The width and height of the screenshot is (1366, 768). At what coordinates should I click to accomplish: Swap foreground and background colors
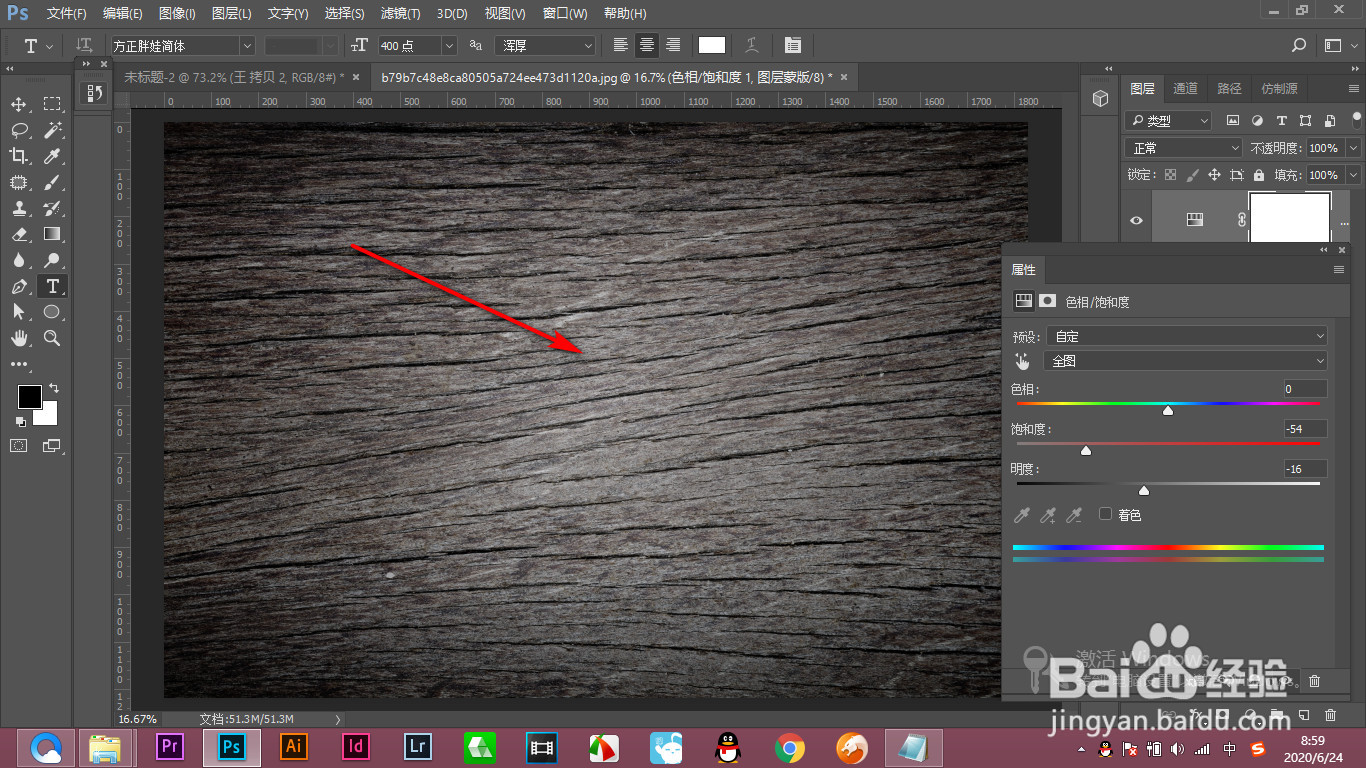54,388
